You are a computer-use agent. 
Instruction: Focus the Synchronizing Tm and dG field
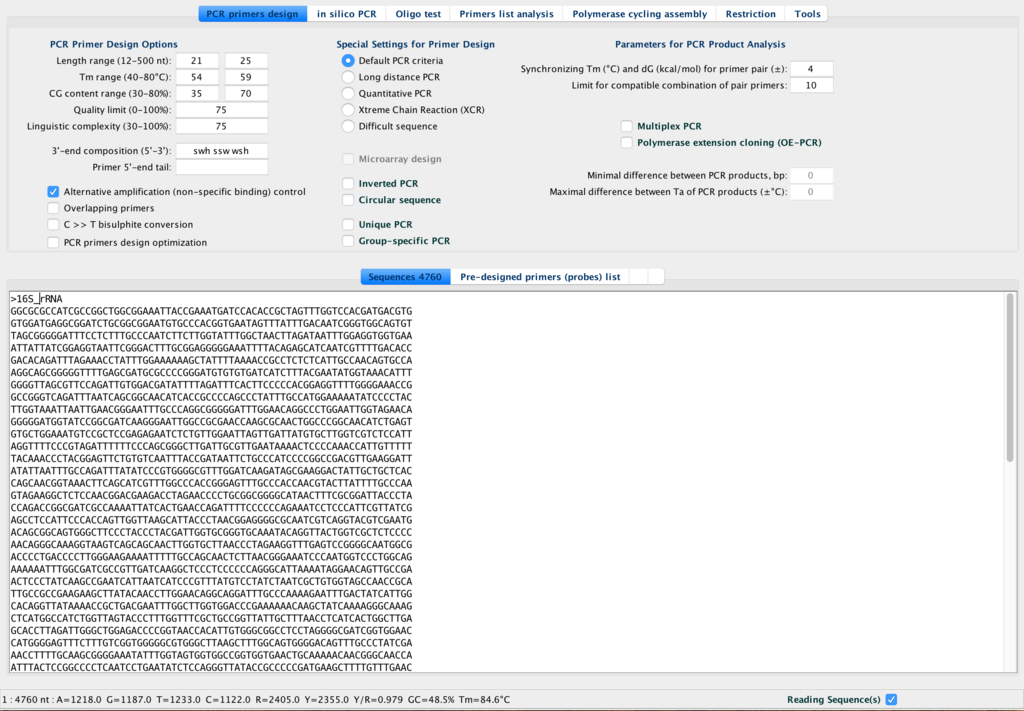coord(812,69)
